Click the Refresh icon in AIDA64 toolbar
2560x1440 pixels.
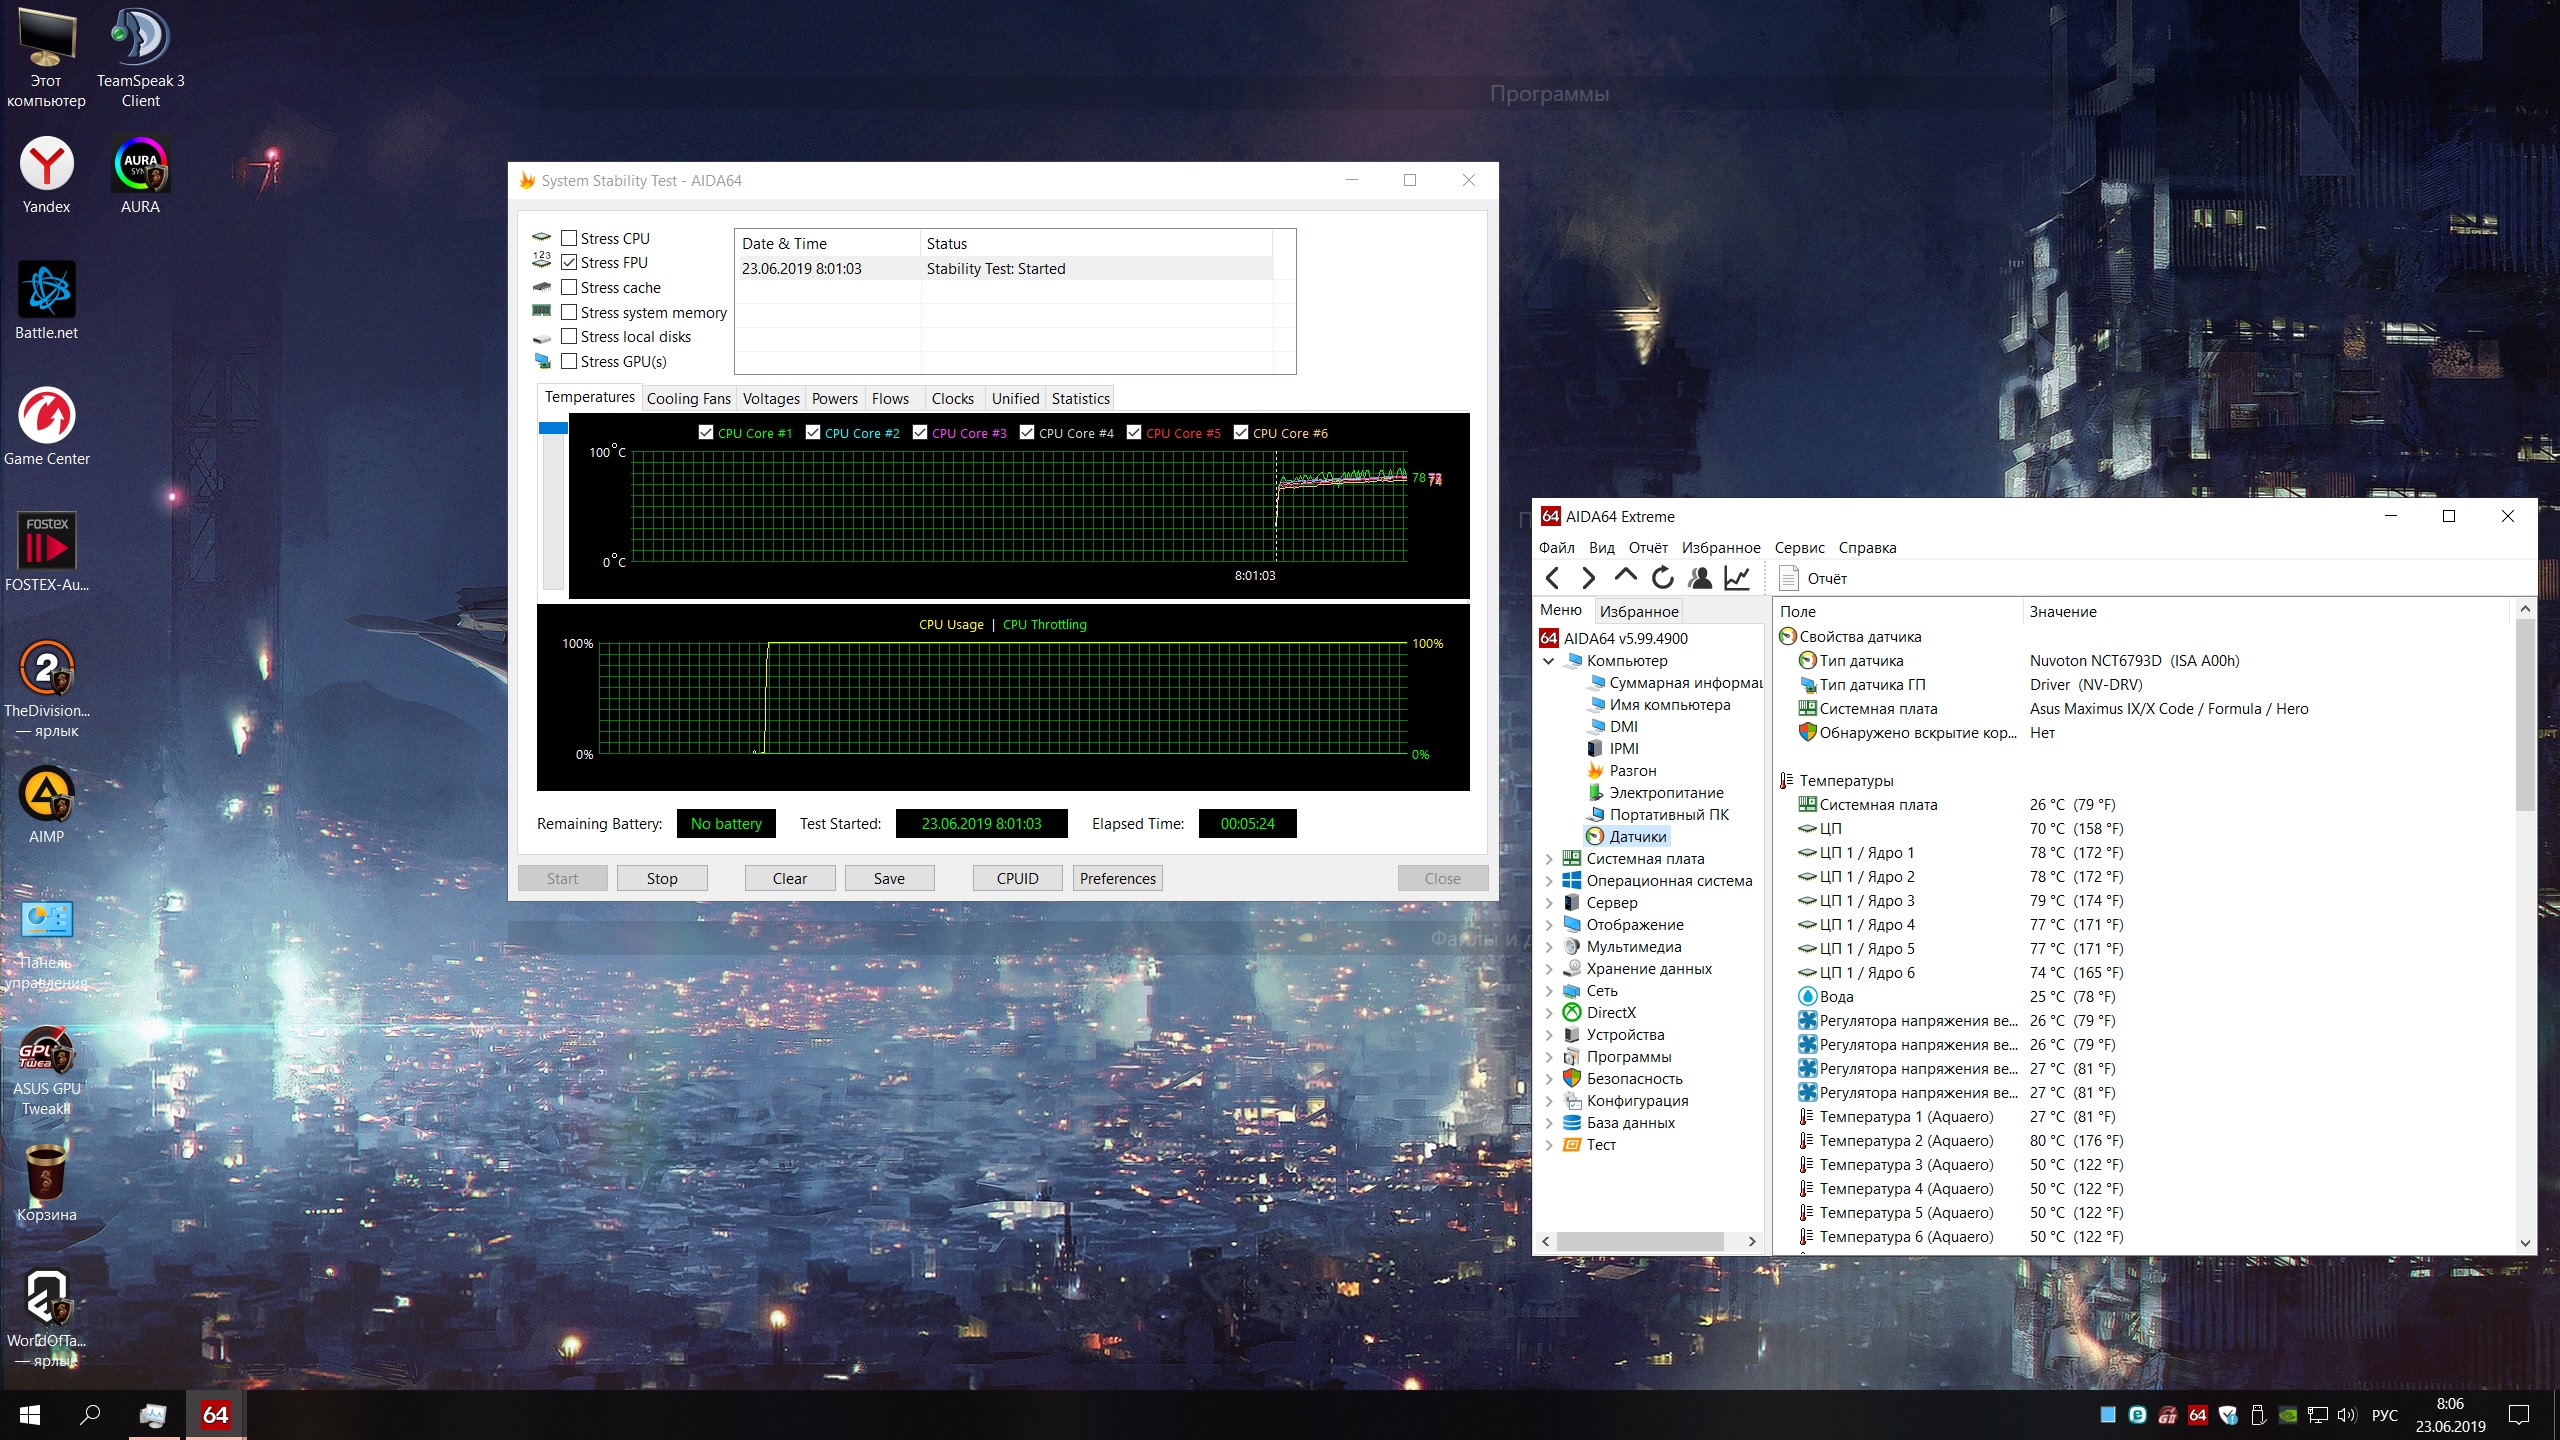[1662, 578]
